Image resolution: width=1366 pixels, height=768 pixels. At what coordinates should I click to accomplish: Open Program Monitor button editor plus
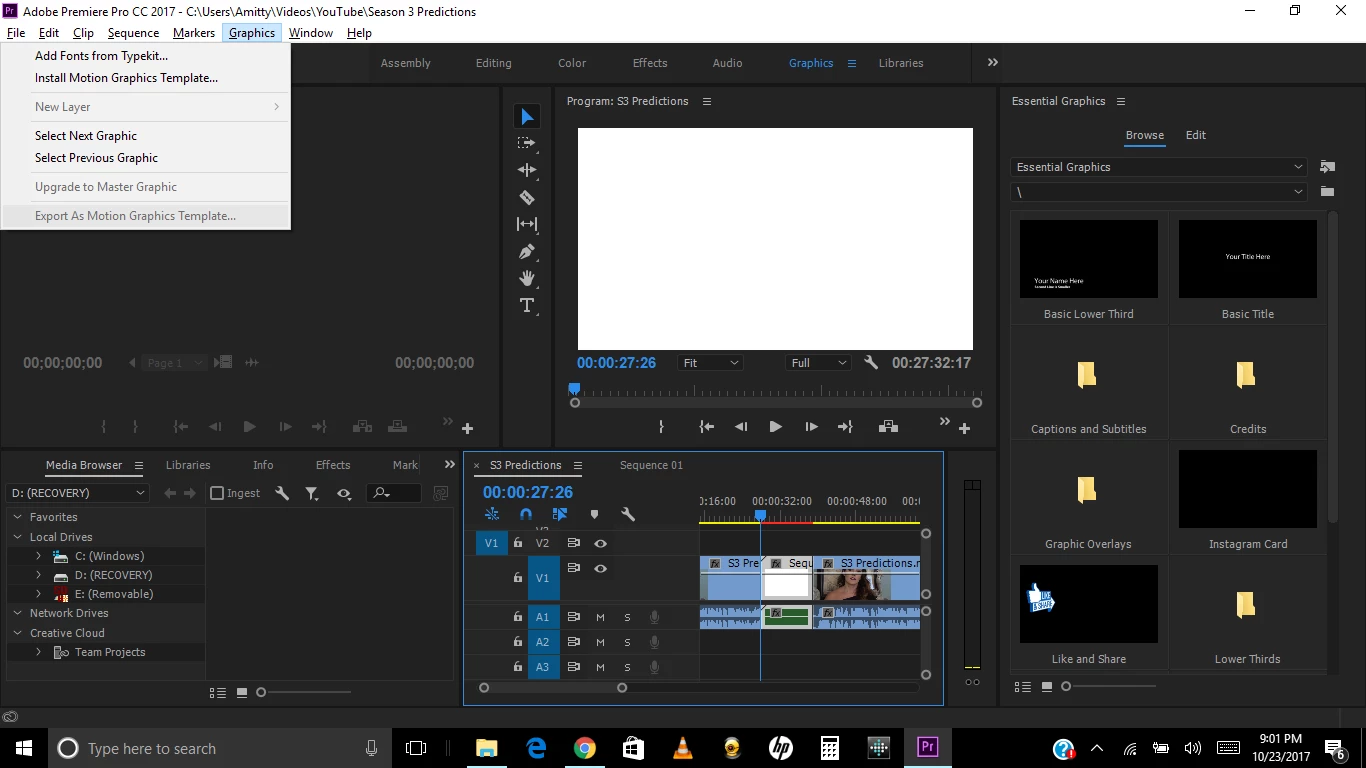pos(964,428)
